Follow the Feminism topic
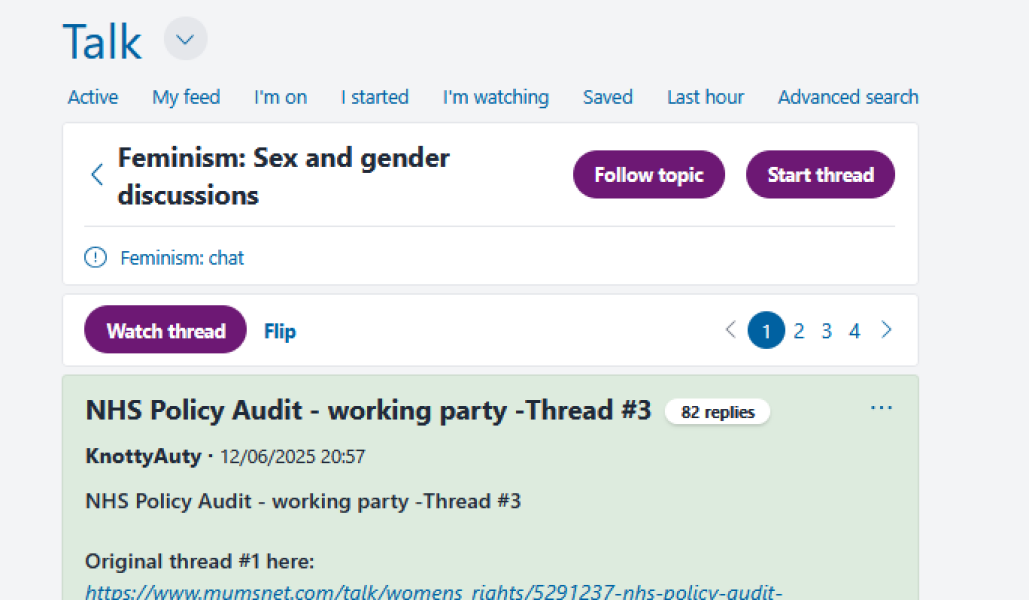 coord(648,174)
